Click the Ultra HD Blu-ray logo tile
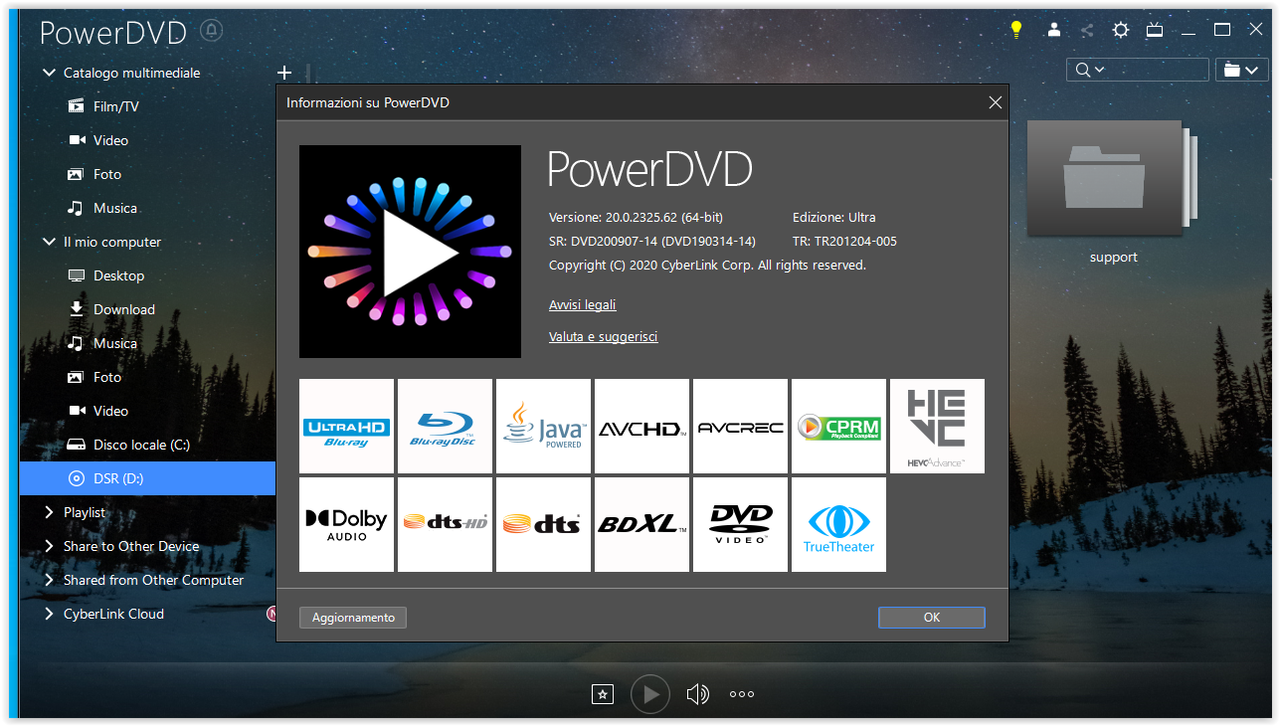 [x=346, y=426]
